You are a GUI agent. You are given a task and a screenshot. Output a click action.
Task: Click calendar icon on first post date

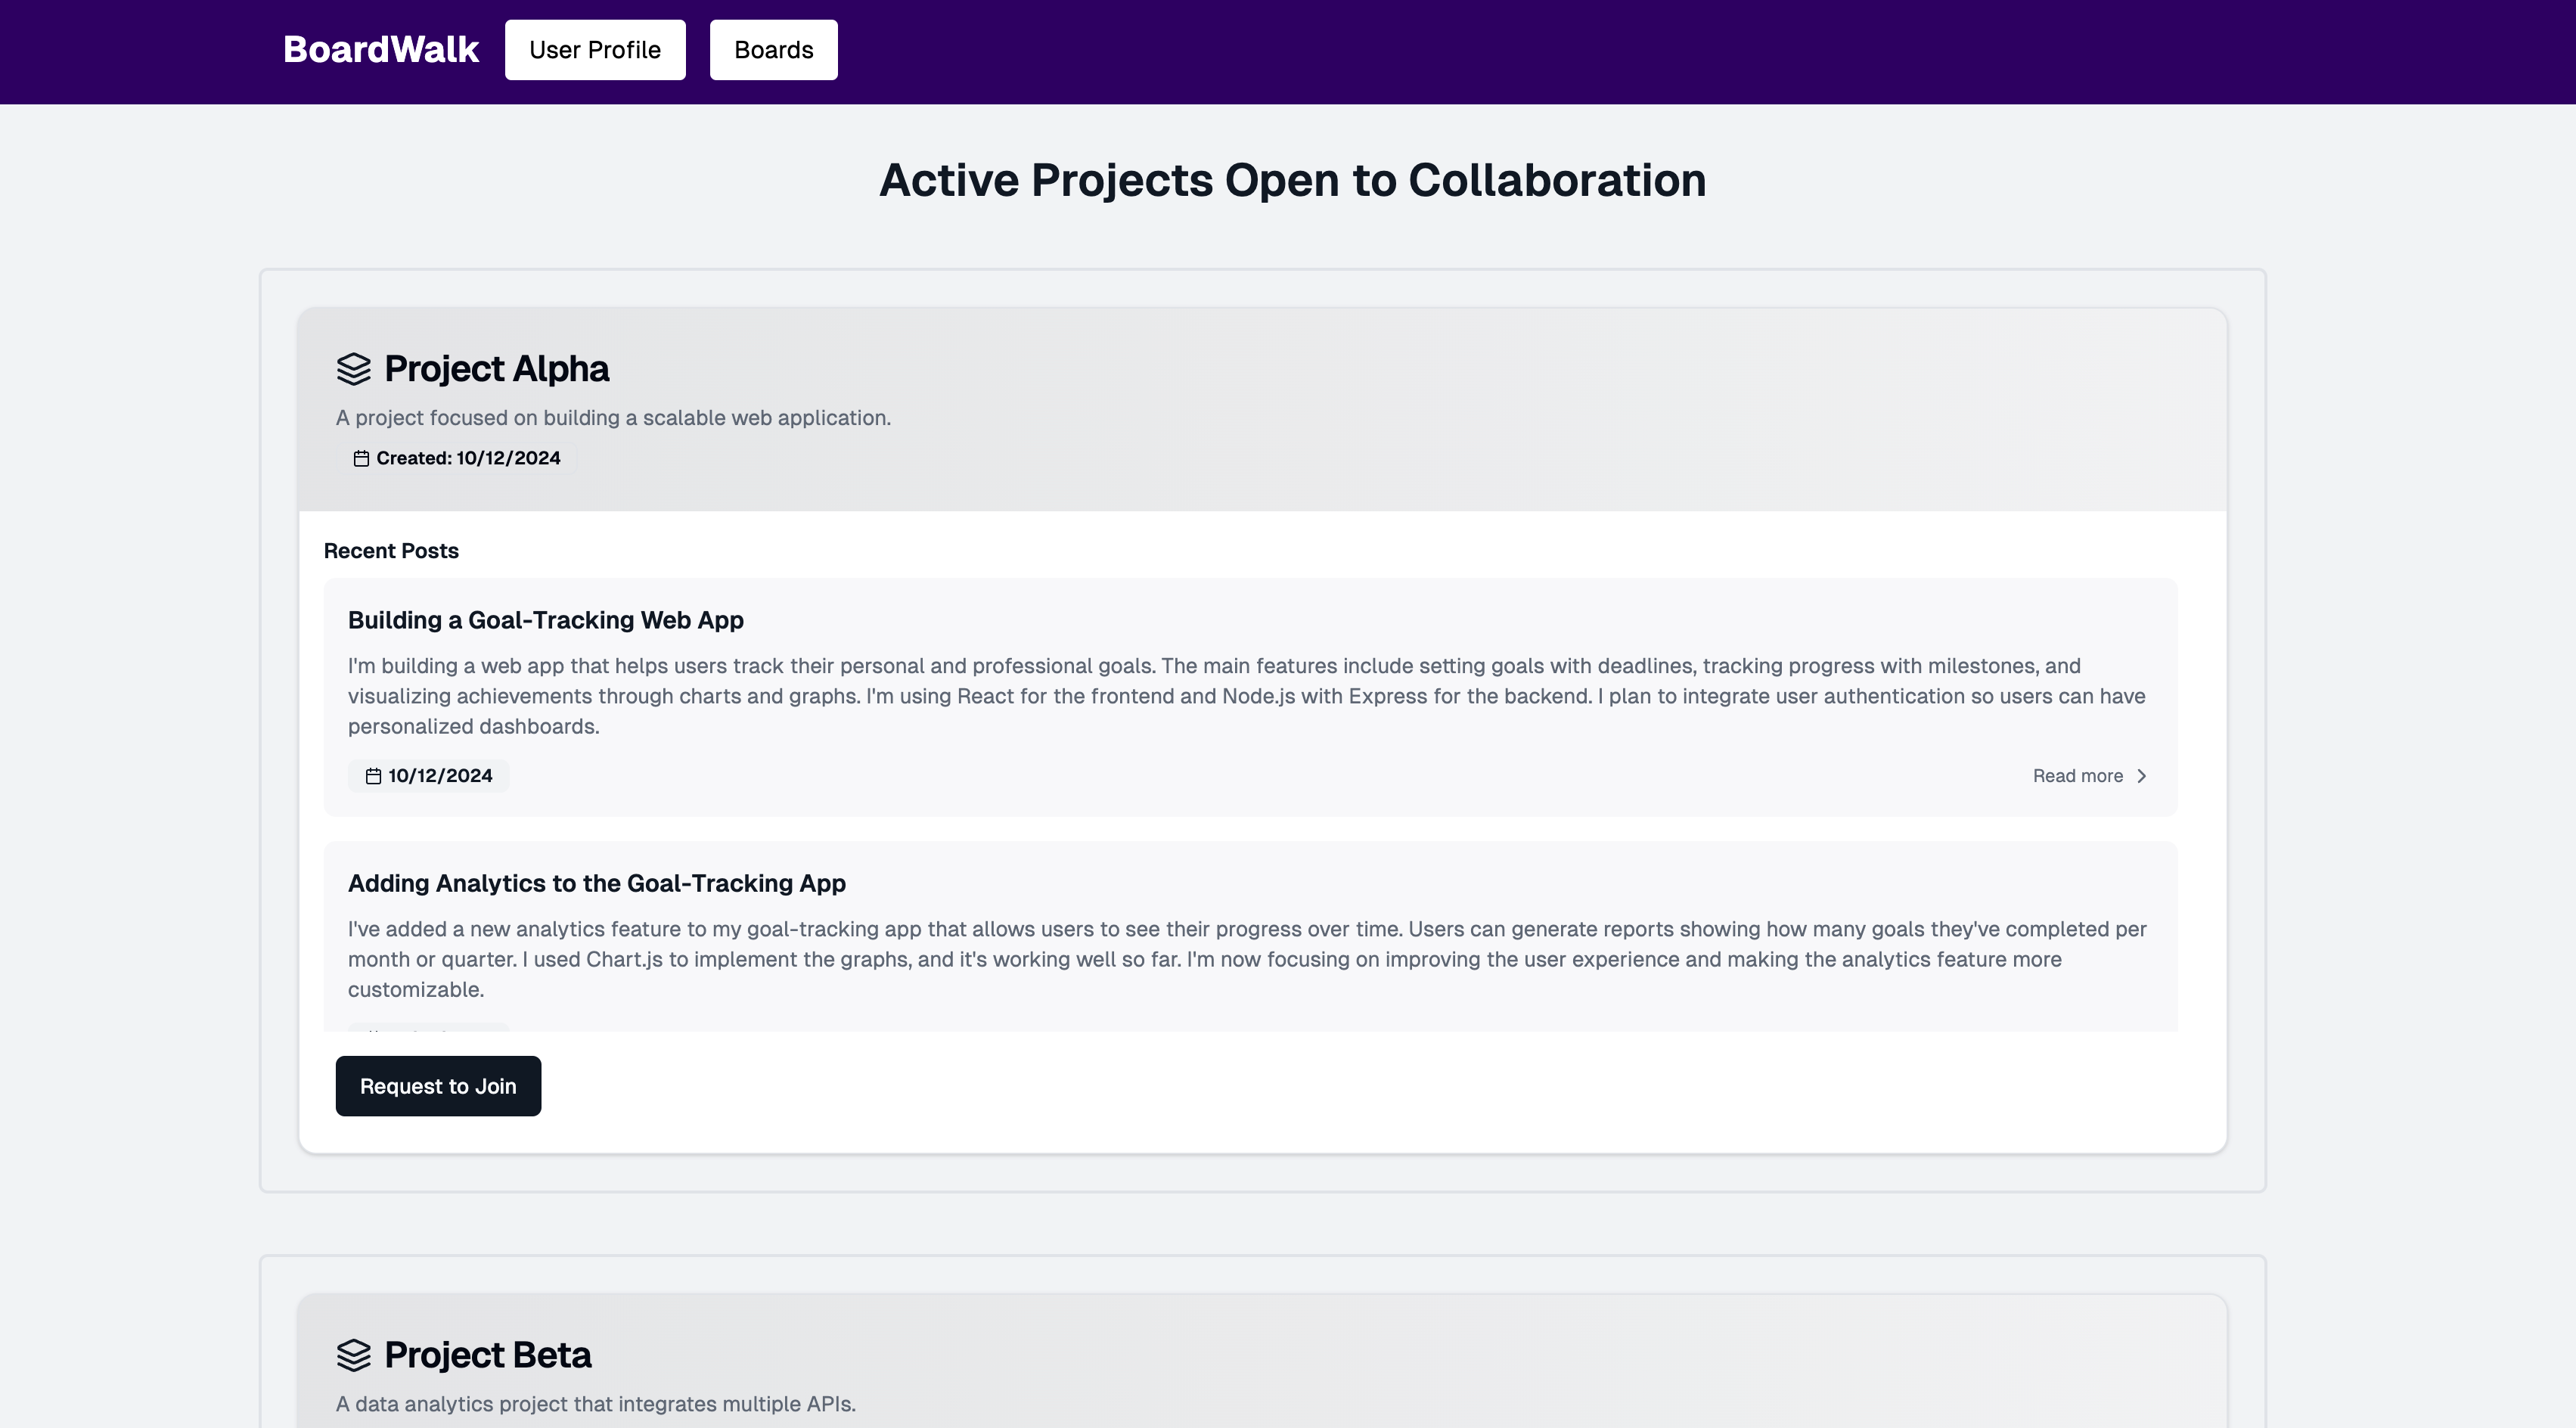[x=373, y=776]
